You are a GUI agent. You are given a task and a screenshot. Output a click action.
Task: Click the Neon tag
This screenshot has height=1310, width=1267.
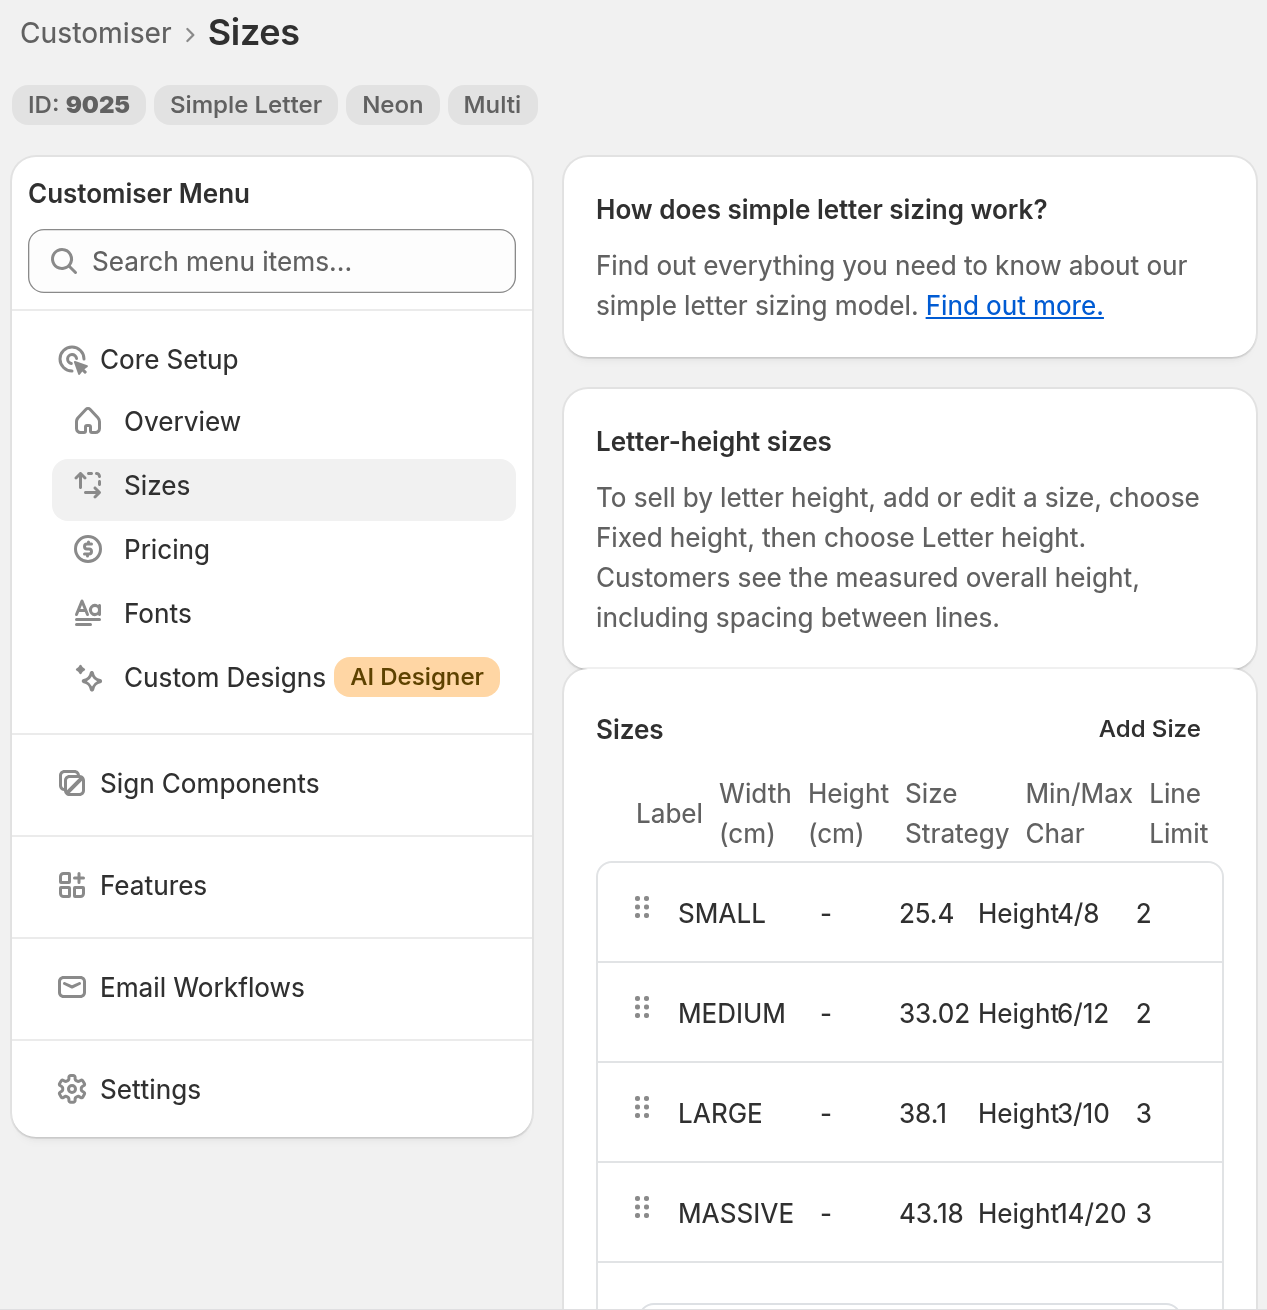[393, 105]
